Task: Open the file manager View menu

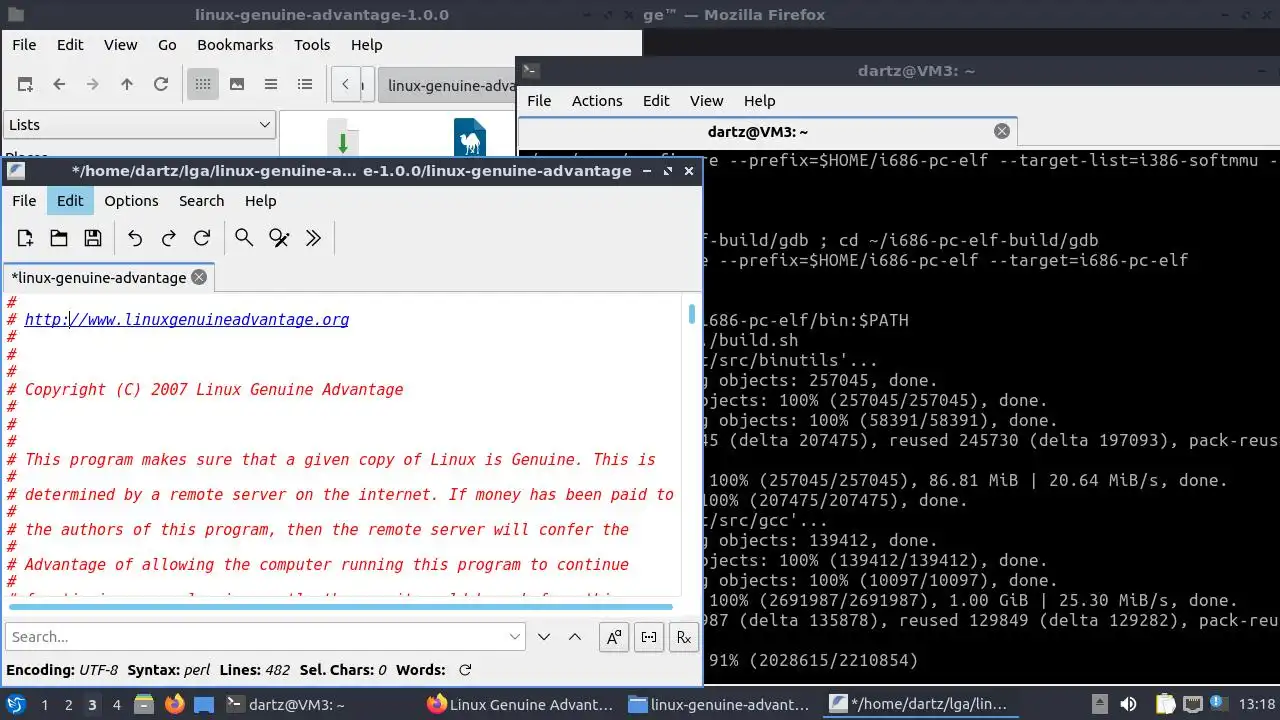Action: [x=120, y=45]
